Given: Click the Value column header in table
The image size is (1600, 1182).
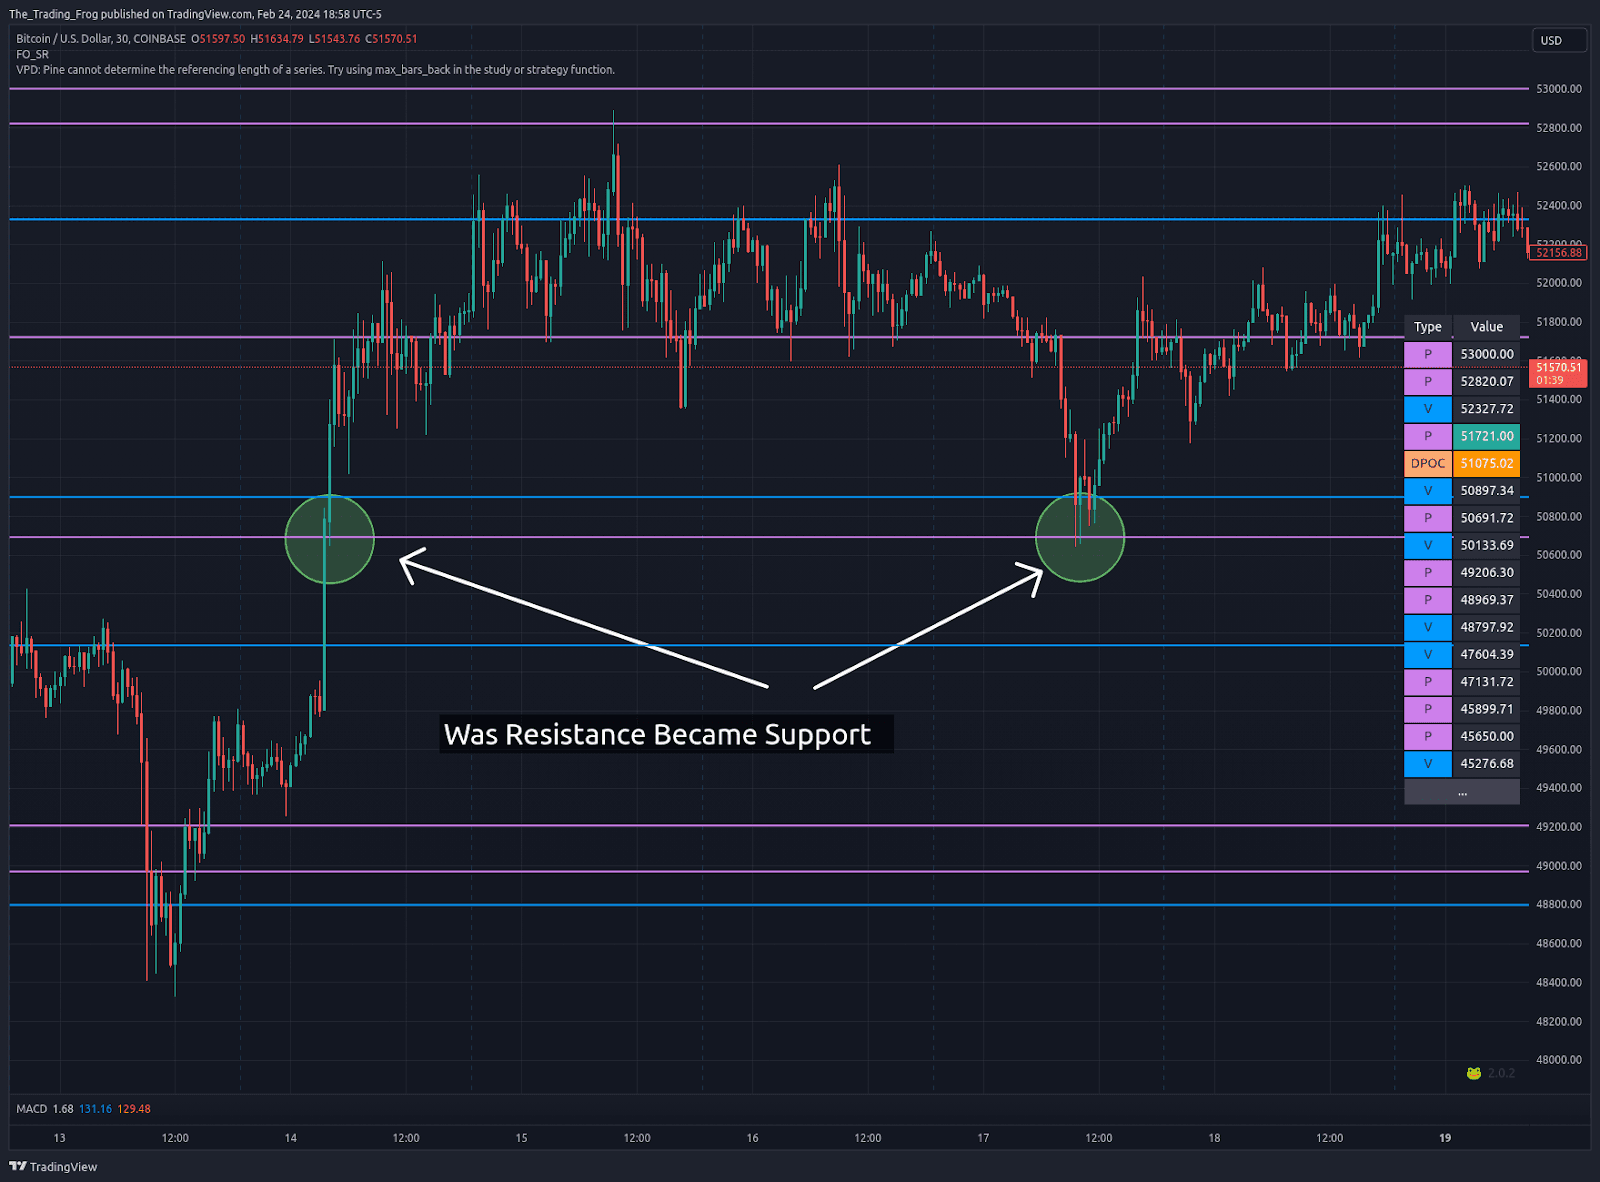Looking at the screenshot, I should (x=1486, y=327).
